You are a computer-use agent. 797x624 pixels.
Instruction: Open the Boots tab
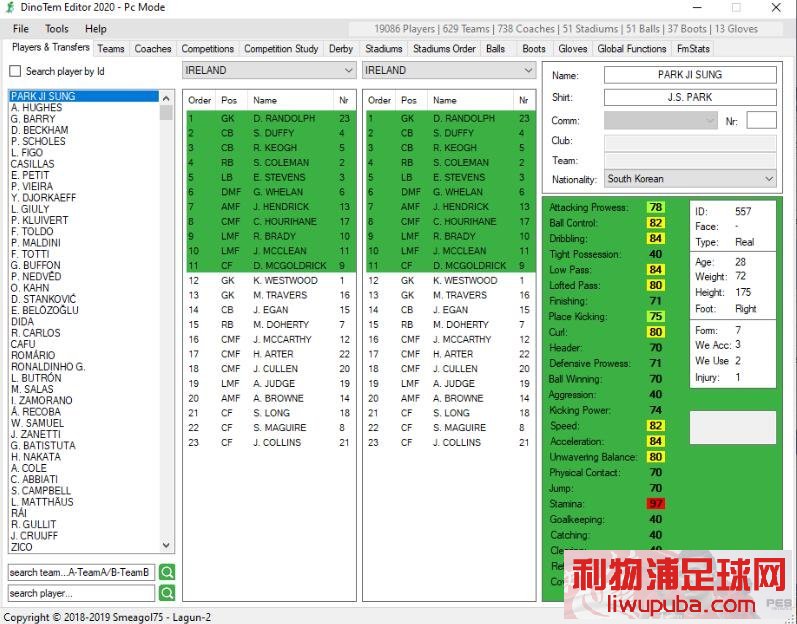[534, 49]
